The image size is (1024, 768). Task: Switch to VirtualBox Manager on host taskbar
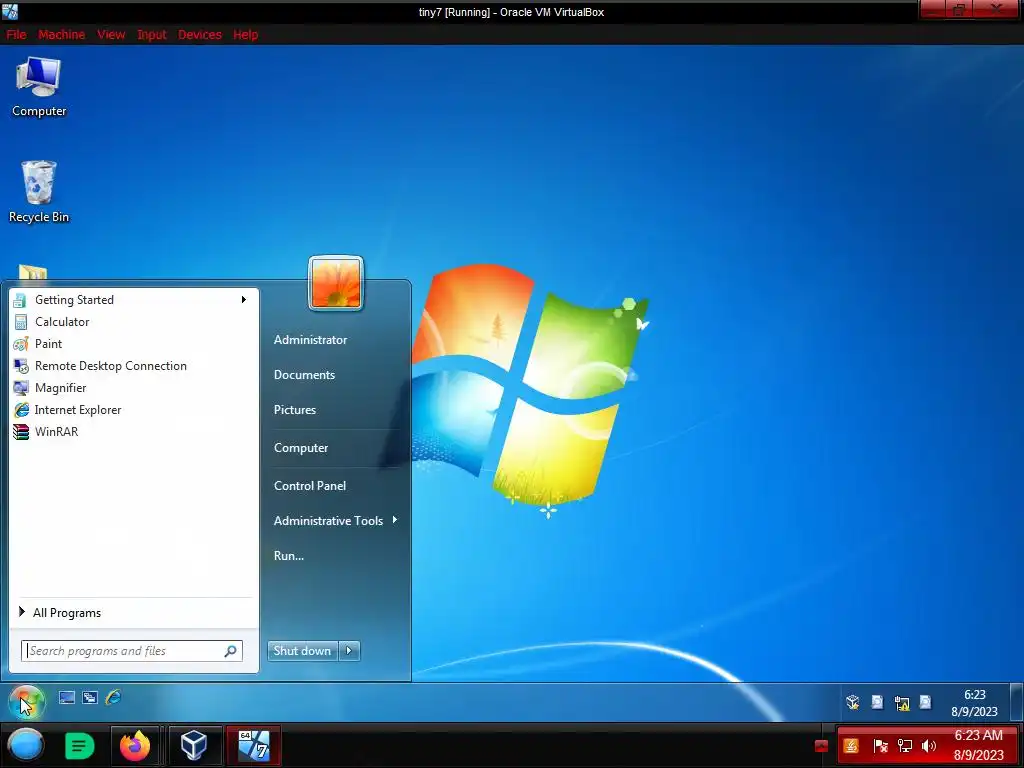pos(194,745)
